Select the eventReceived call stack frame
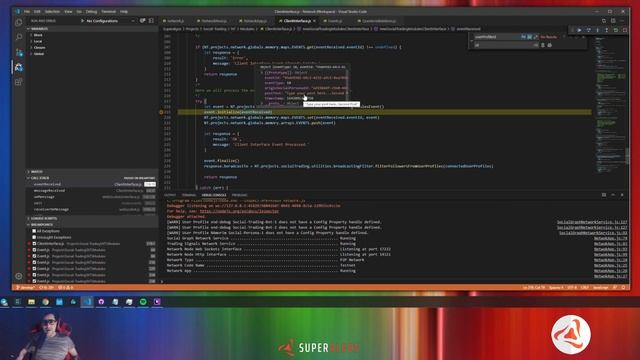This screenshot has height=360, width=640. click(92, 184)
